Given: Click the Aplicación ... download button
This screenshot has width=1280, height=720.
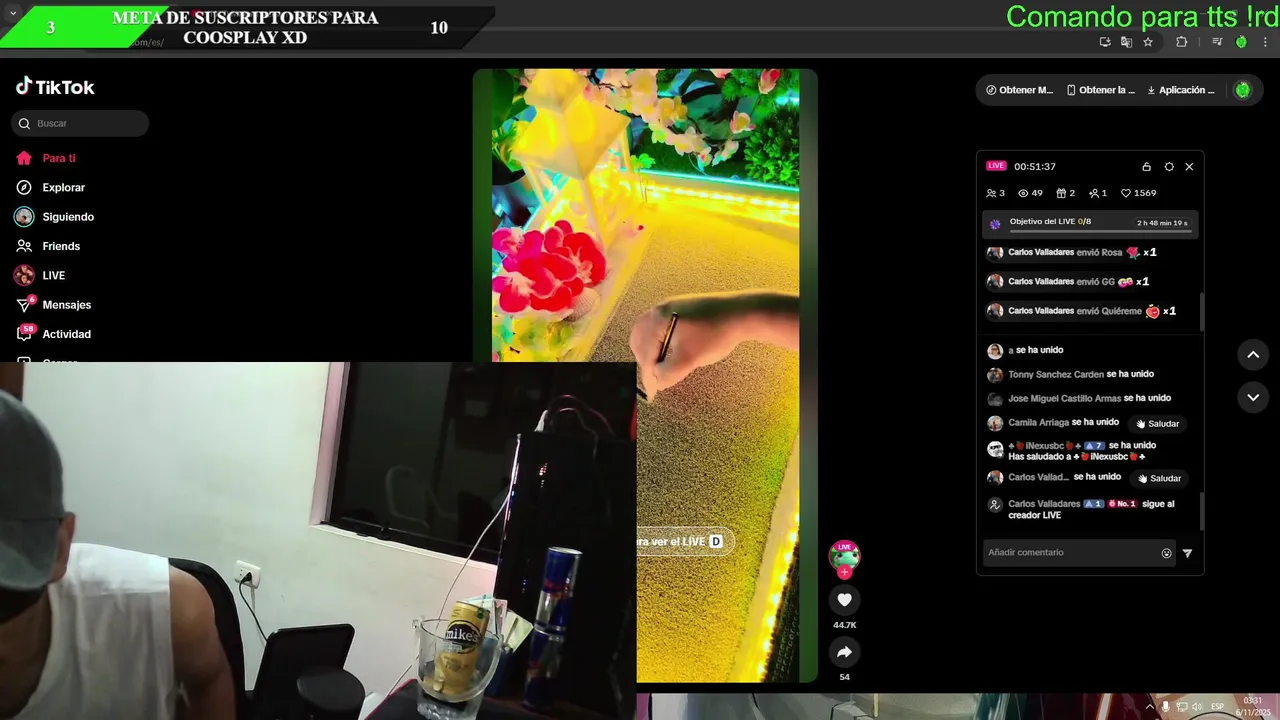Looking at the screenshot, I should [x=1181, y=90].
